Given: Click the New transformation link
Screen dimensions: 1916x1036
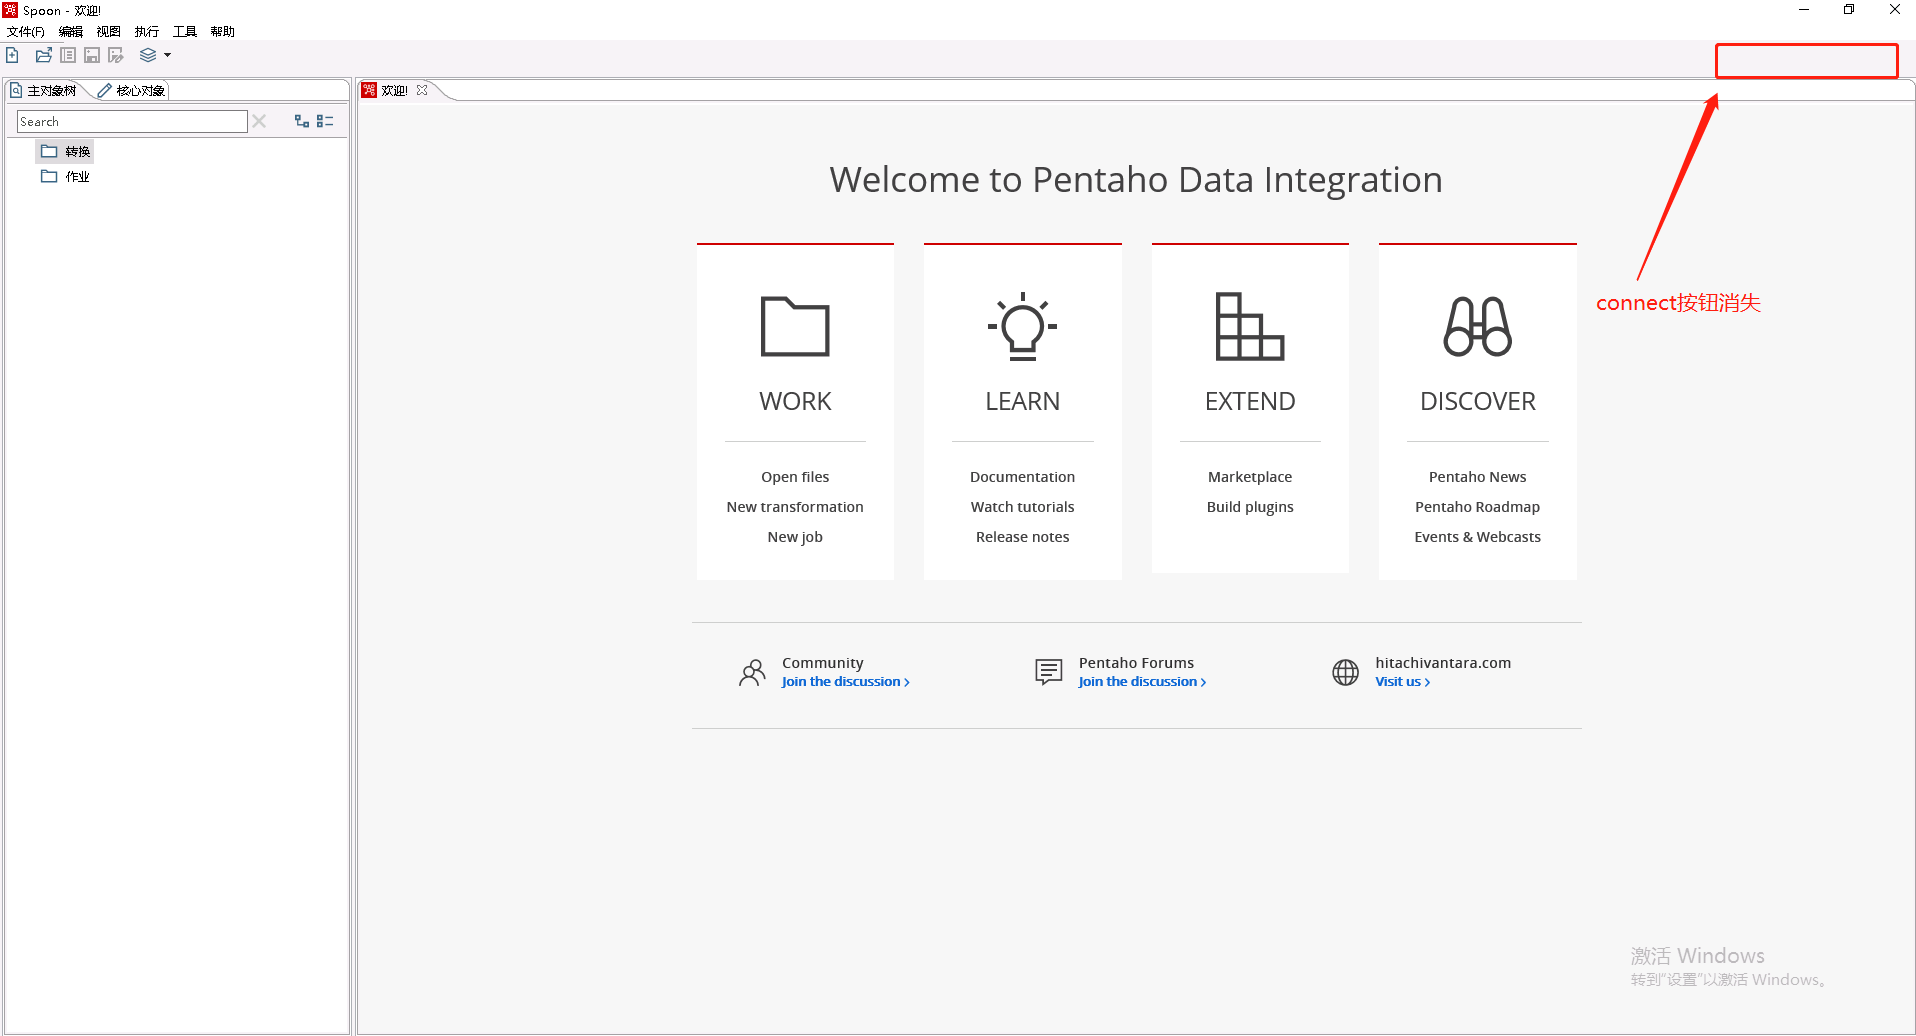Looking at the screenshot, I should tap(795, 507).
